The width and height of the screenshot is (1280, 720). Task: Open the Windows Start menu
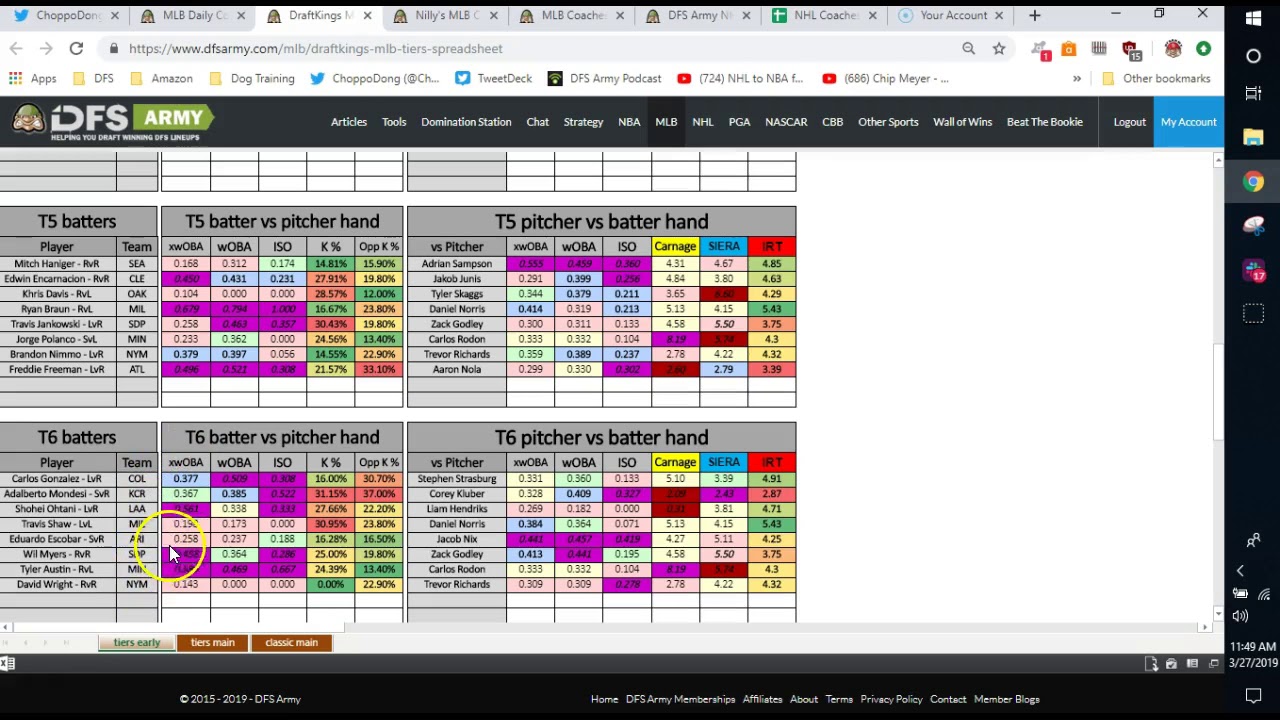pos(1253,18)
